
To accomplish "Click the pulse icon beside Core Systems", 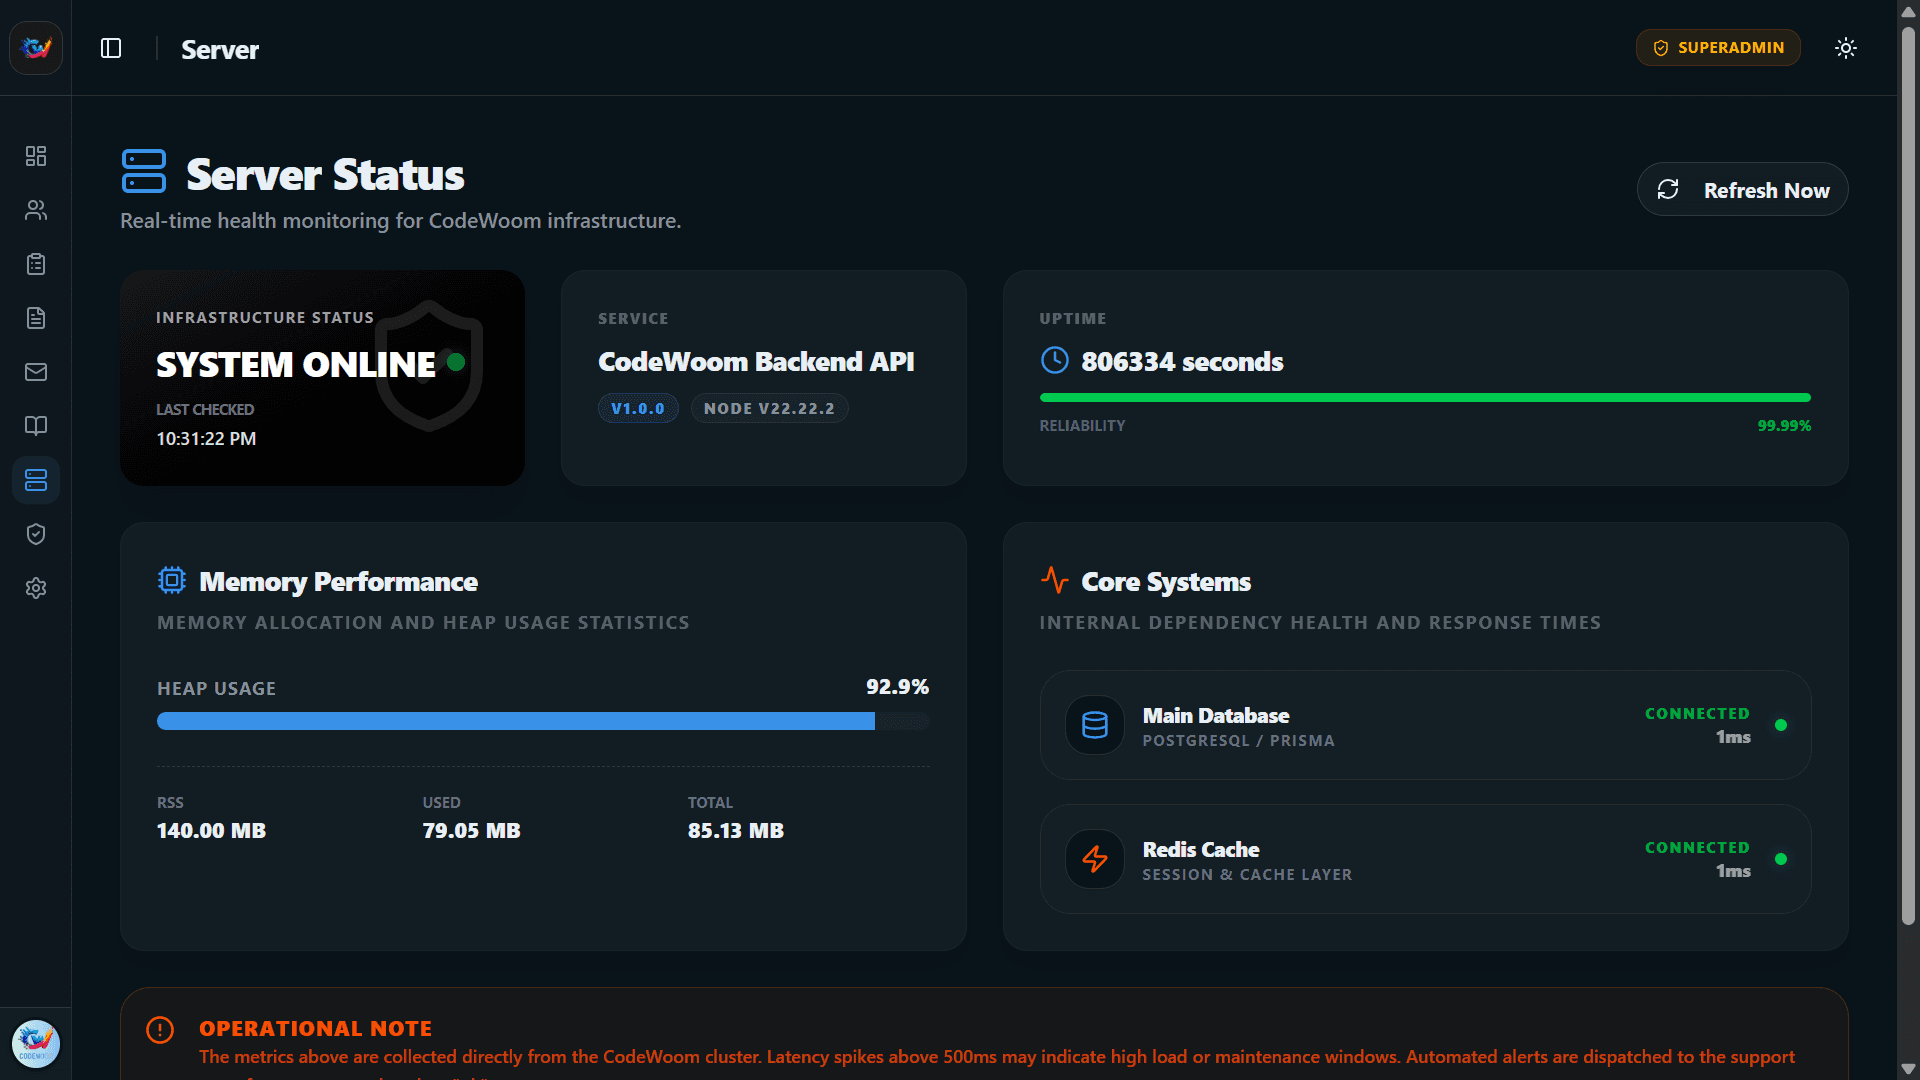I will point(1055,580).
